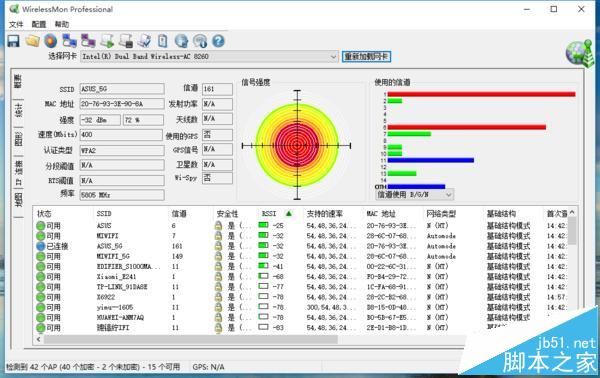The width and height of the screenshot is (600, 378).
Task: Switch to the 统计 side tab
Action: (18, 110)
